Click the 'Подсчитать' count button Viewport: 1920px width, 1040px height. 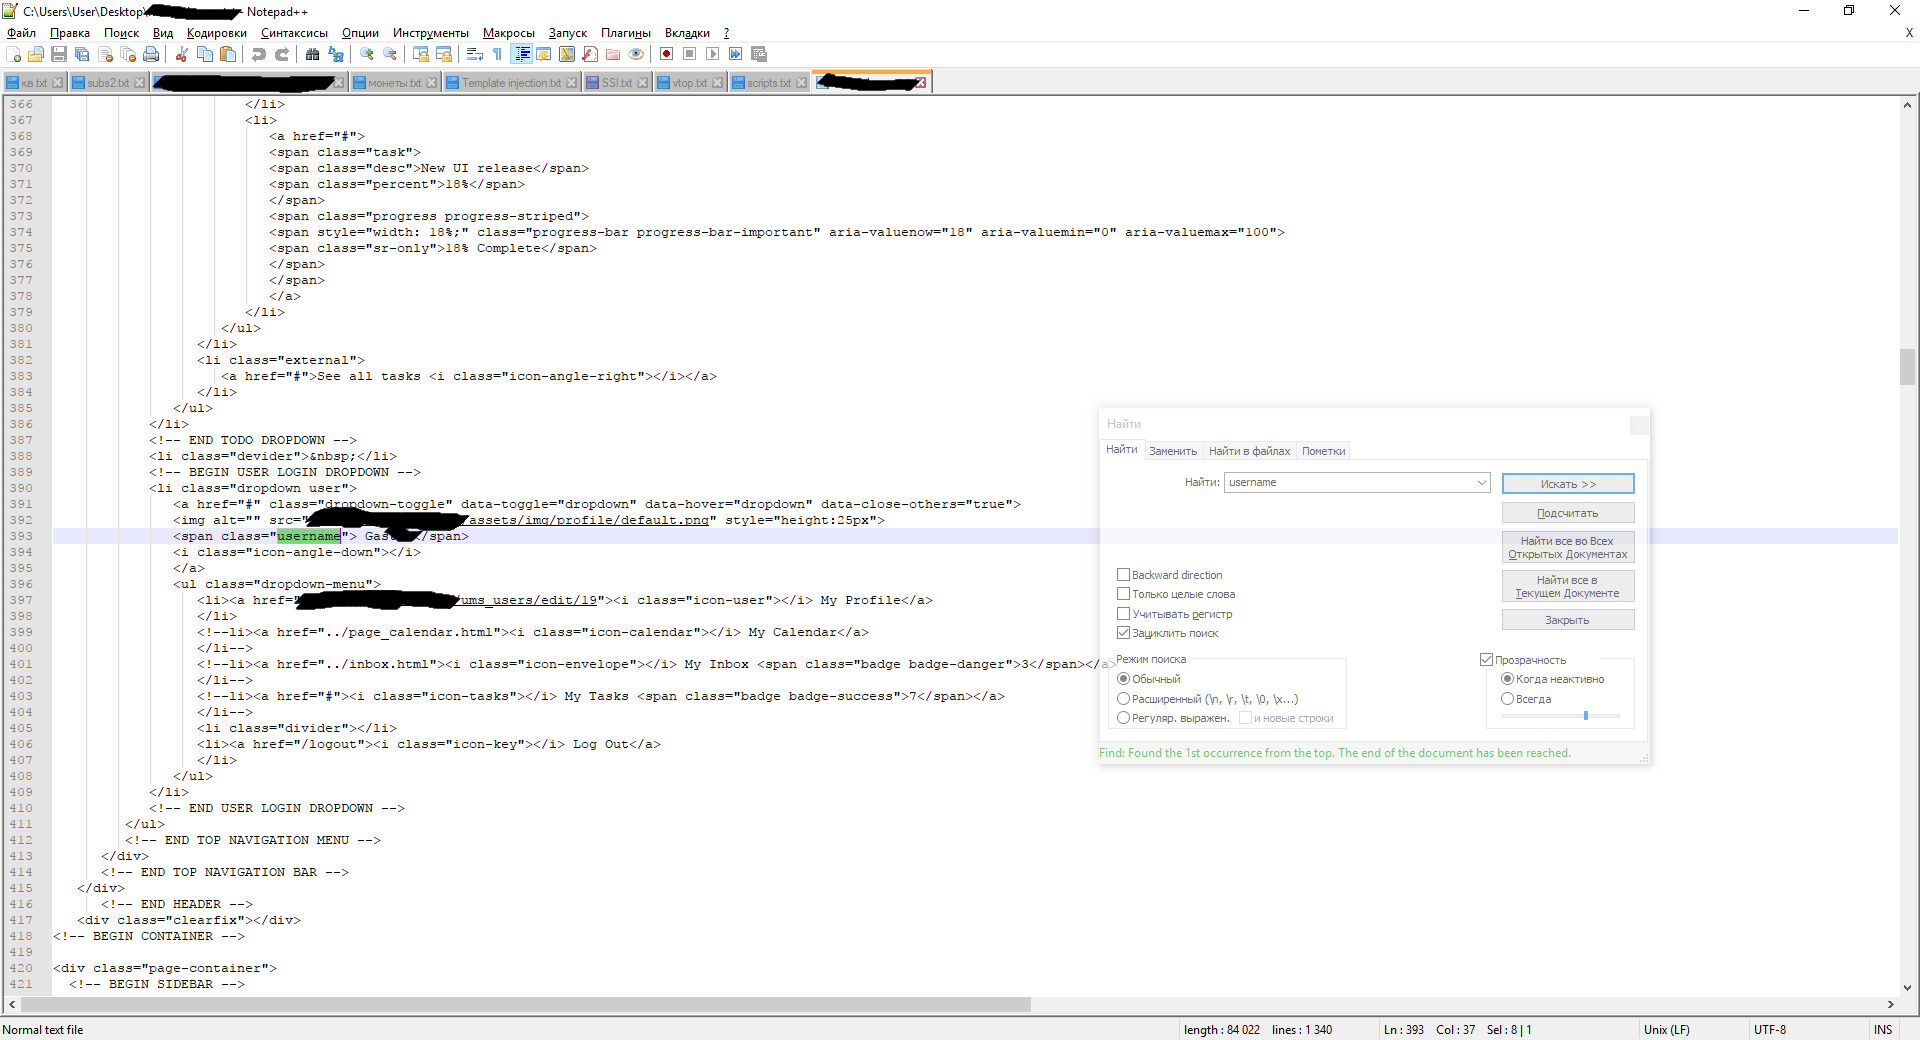(x=1568, y=513)
